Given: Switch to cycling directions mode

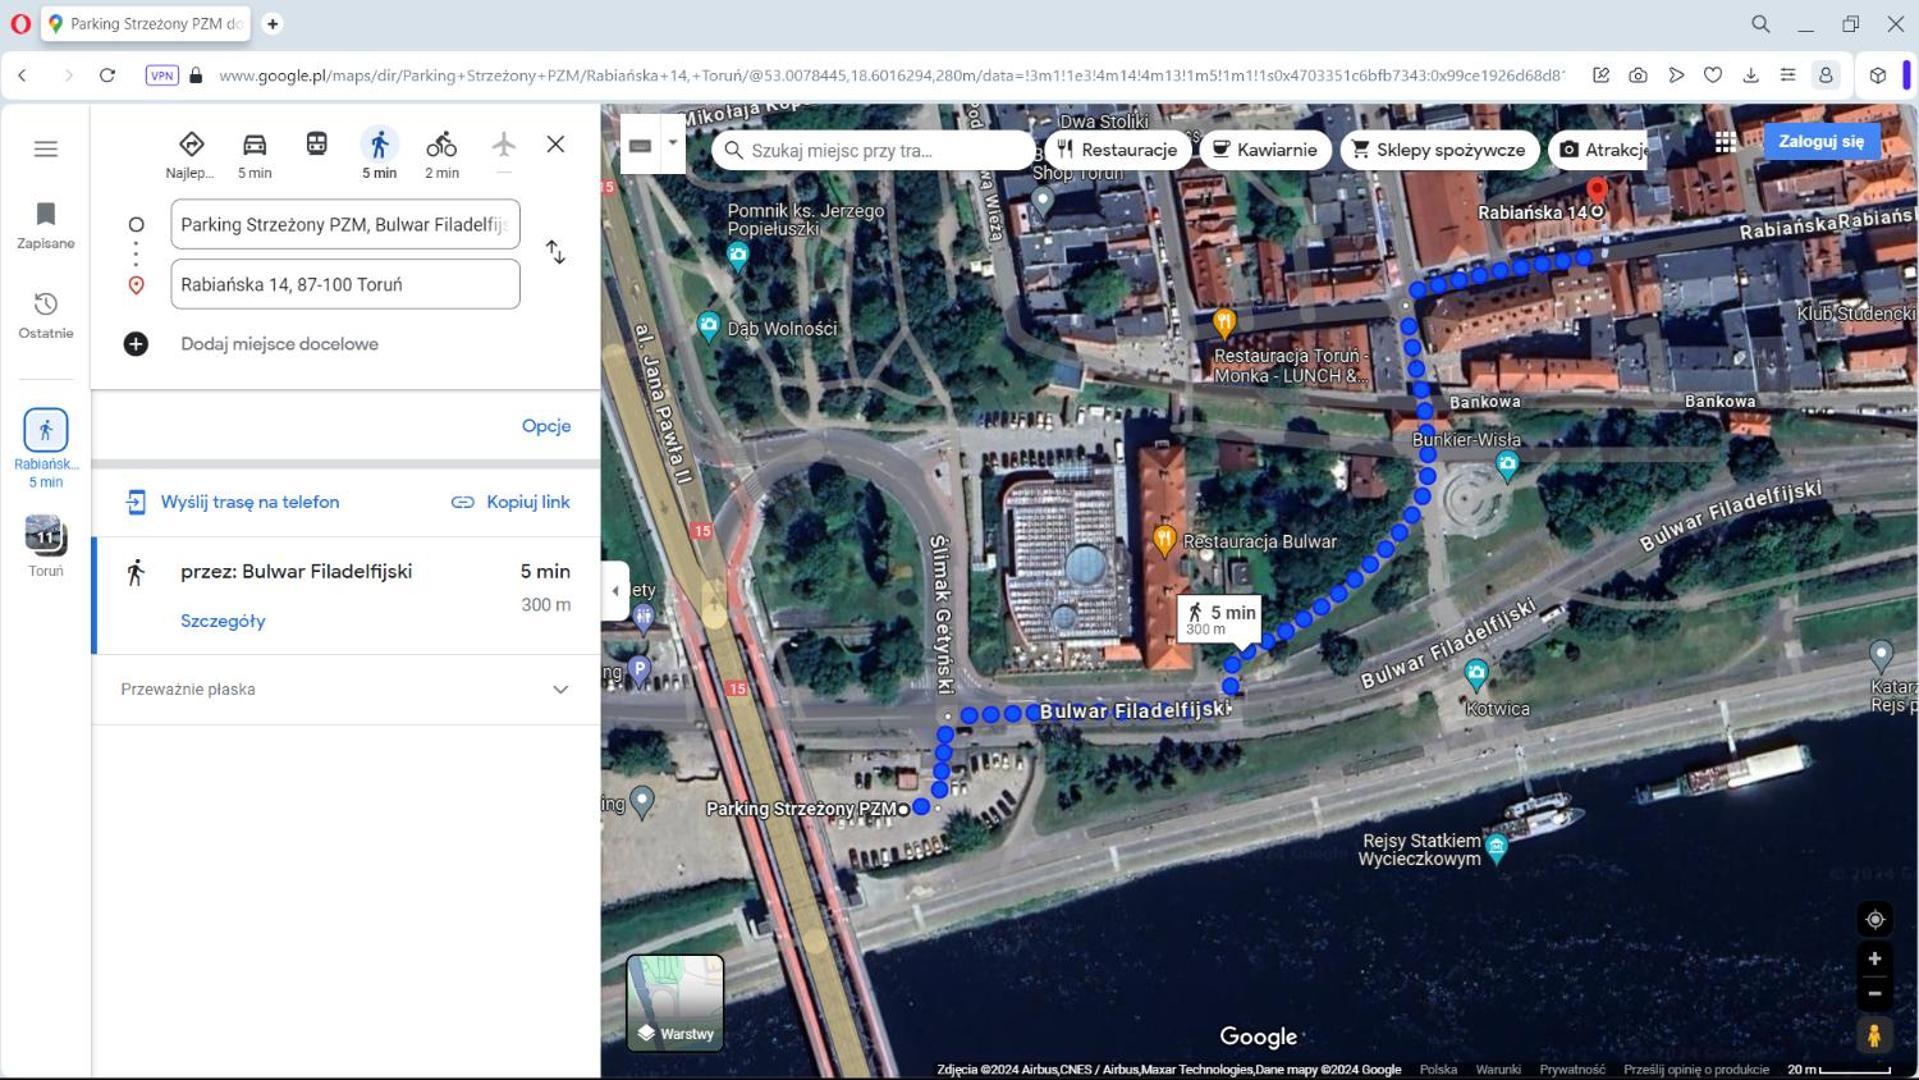Looking at the screenshot, I should click(x=441, y=154).
